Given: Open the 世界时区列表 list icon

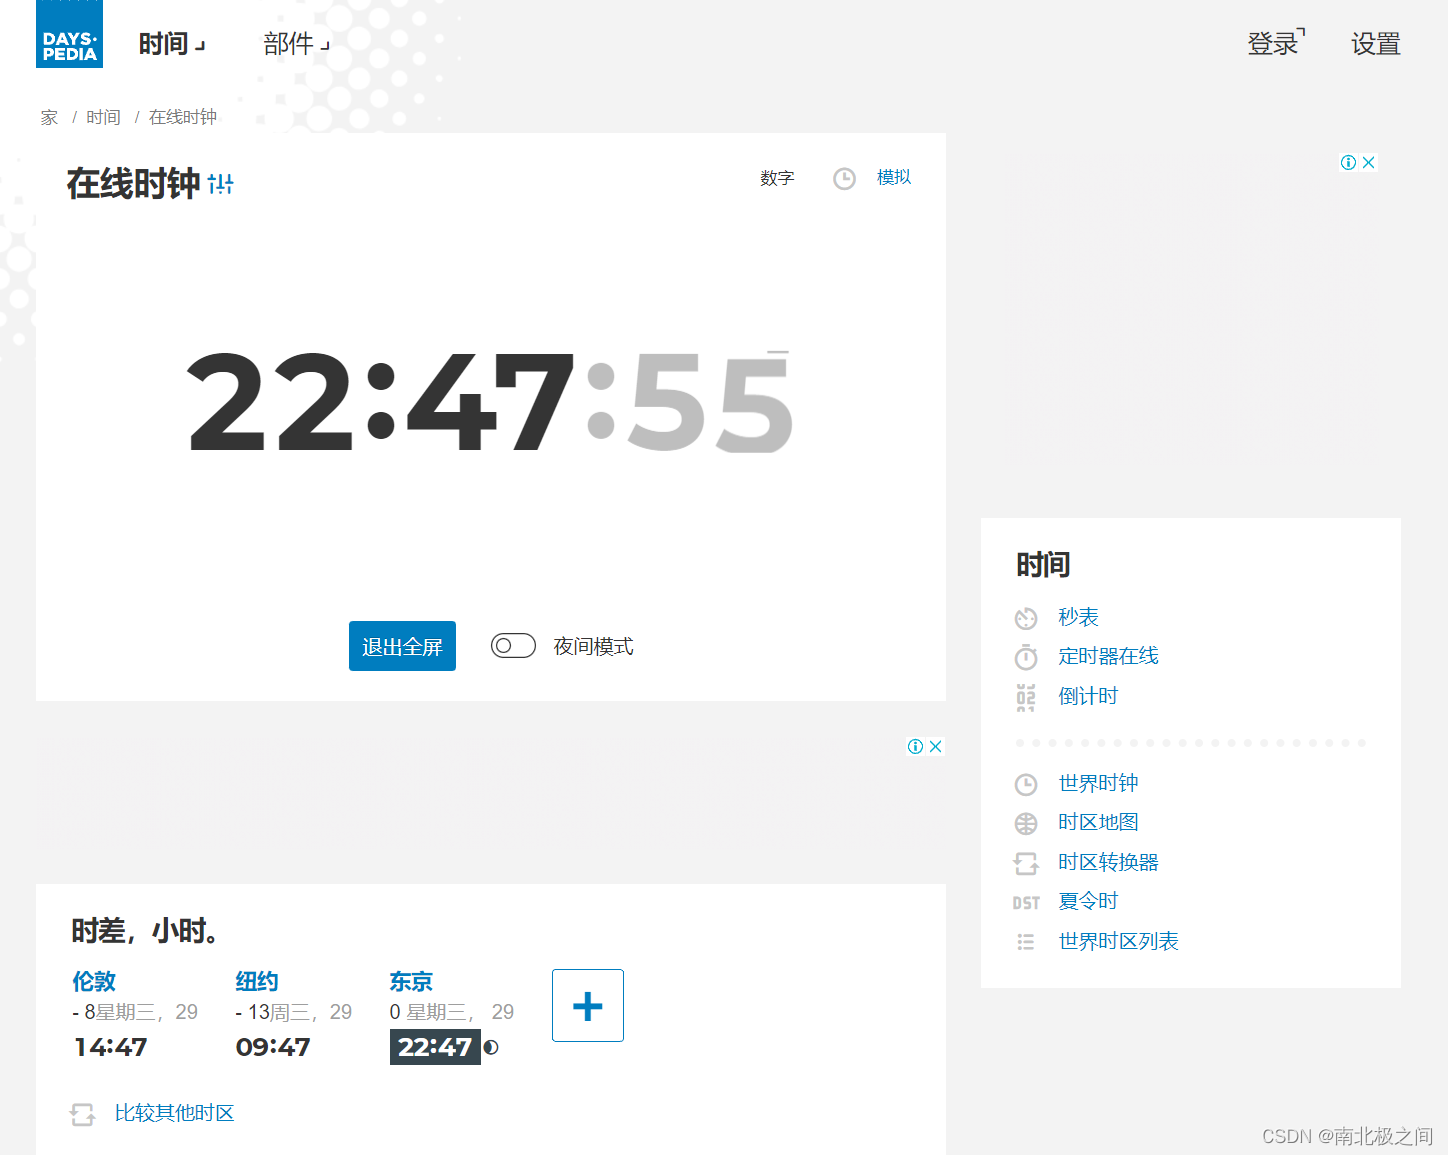Looking at the screenshot, I should pyautogui.click(x=1026, y=941).
